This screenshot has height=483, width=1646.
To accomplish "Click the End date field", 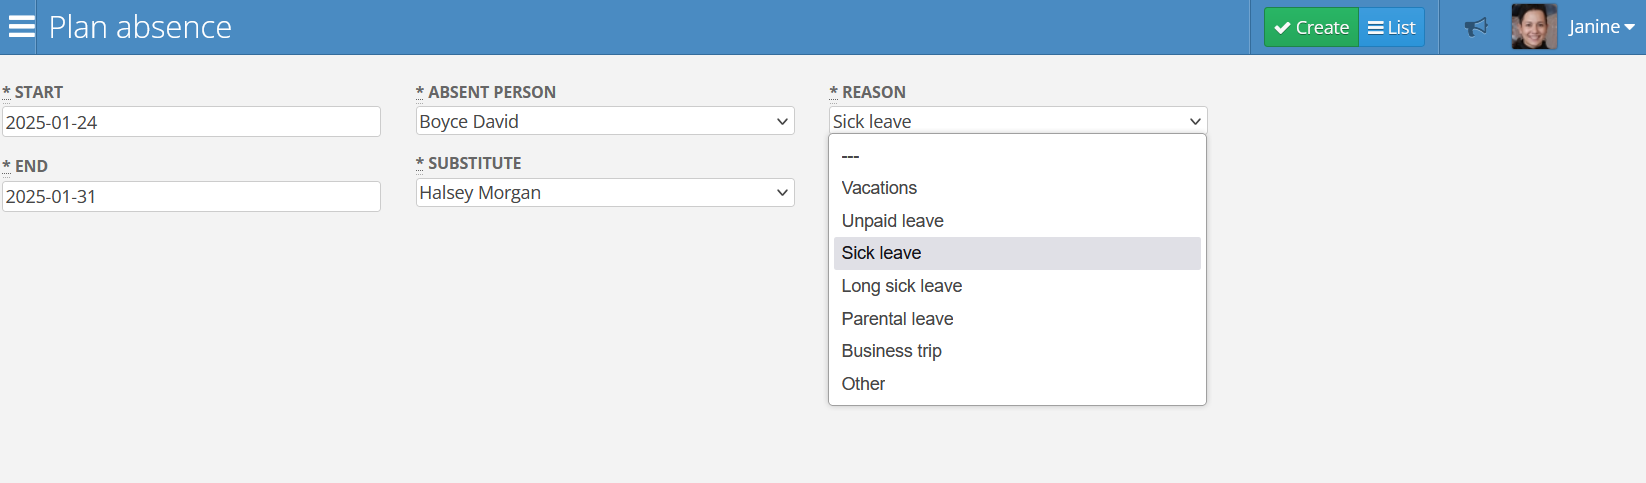I will [x=191, y=196].
